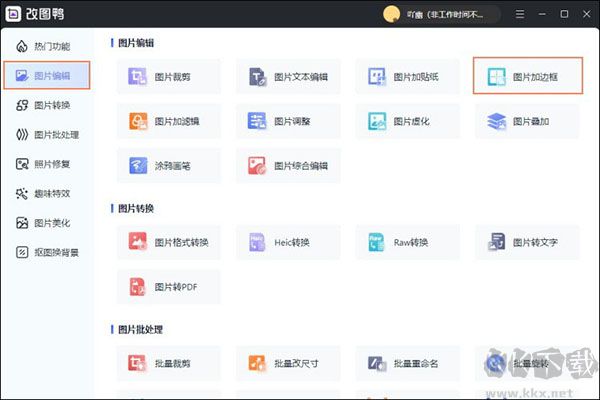Click the user avatar icon
Viewport: 600px width, 400px height.
click(391, 14)
